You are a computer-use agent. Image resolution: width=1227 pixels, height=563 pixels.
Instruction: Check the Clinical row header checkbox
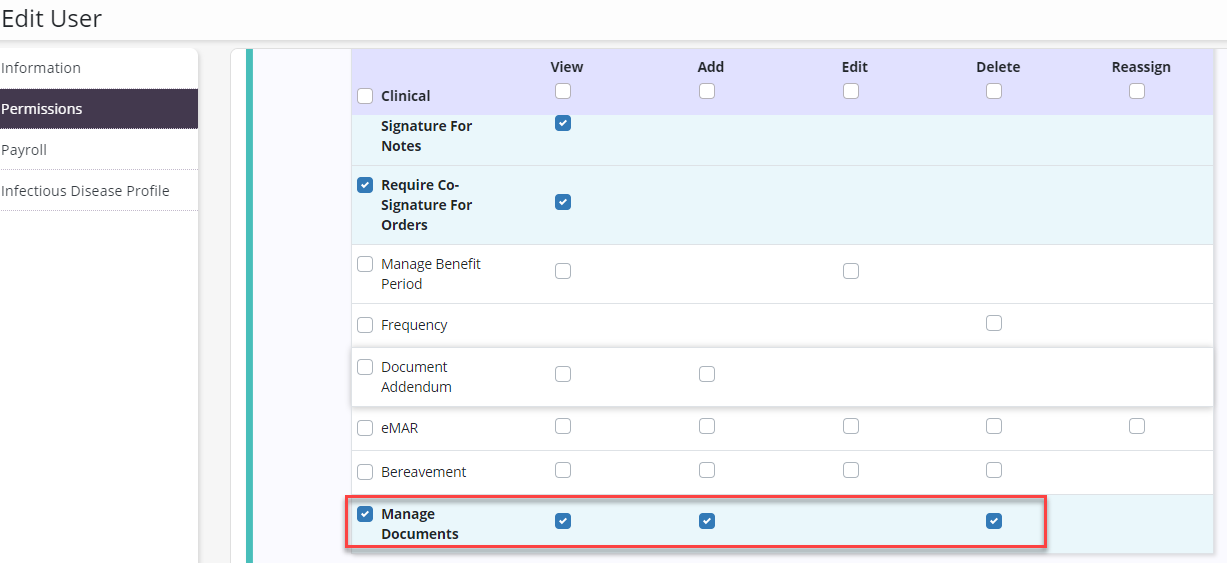point(365,96)
